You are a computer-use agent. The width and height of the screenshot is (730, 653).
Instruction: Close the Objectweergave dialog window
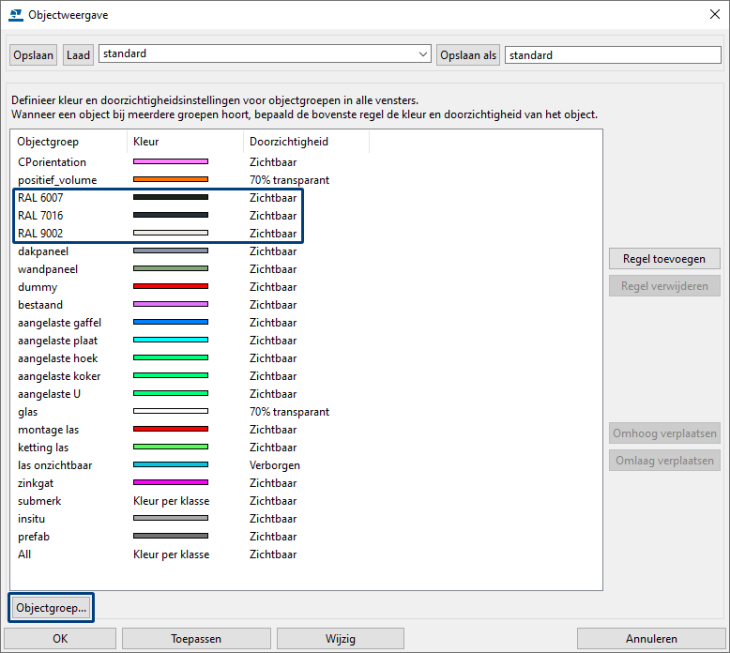(x=713, y=14)
